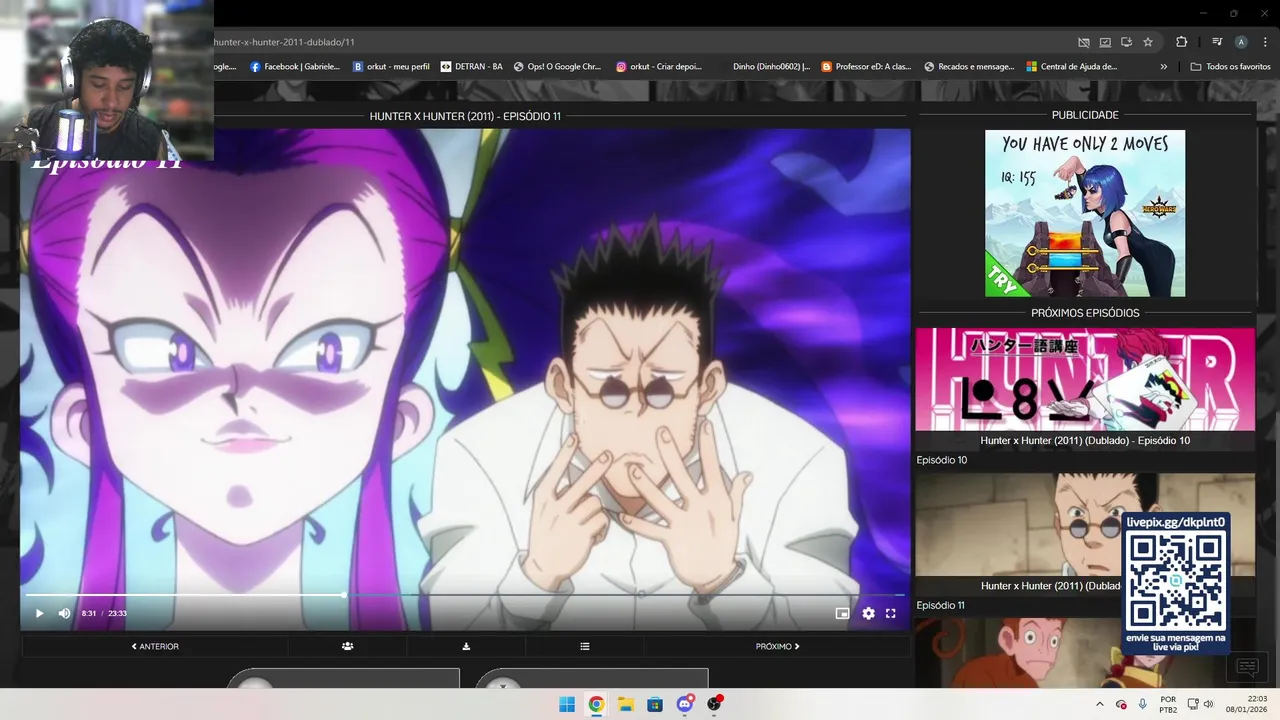Open the episode list icon below player
This screenshot has height=720, width=1280.
point(585,646)
